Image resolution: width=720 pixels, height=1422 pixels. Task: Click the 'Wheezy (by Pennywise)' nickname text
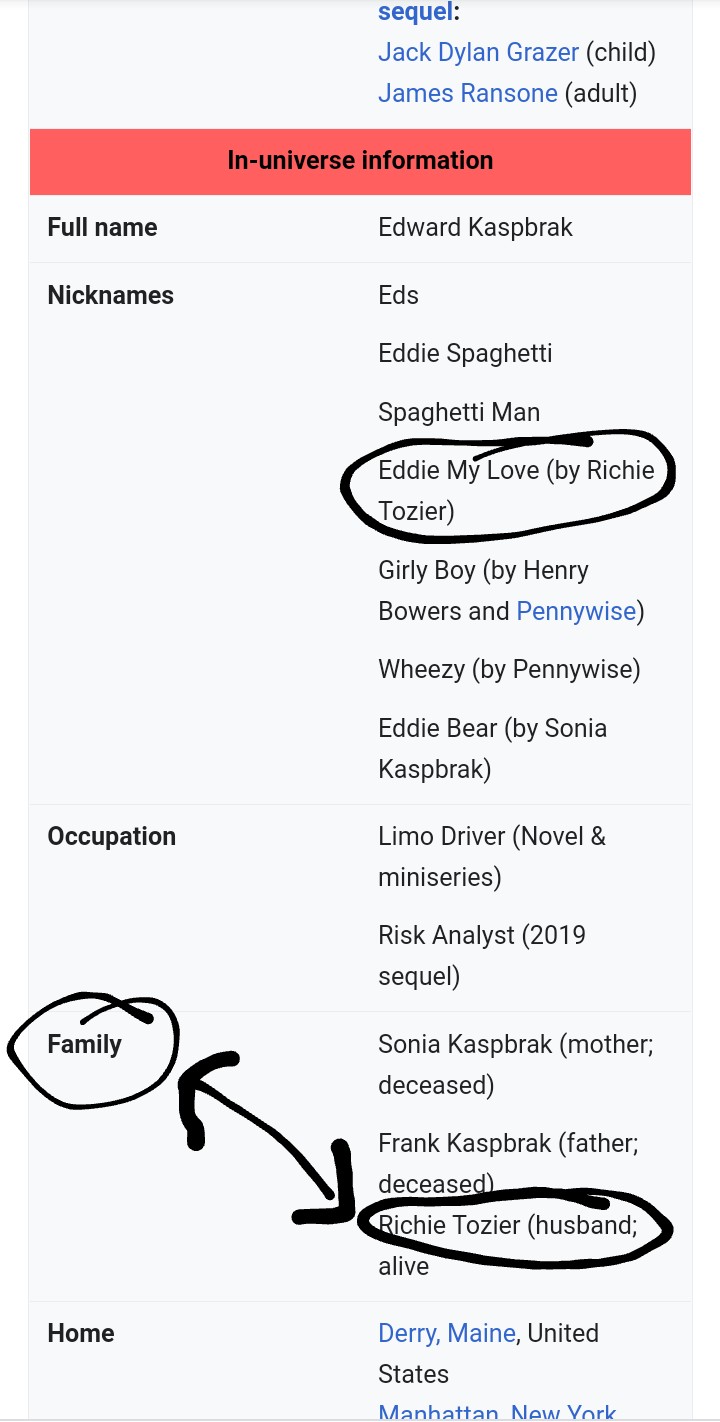509,669
